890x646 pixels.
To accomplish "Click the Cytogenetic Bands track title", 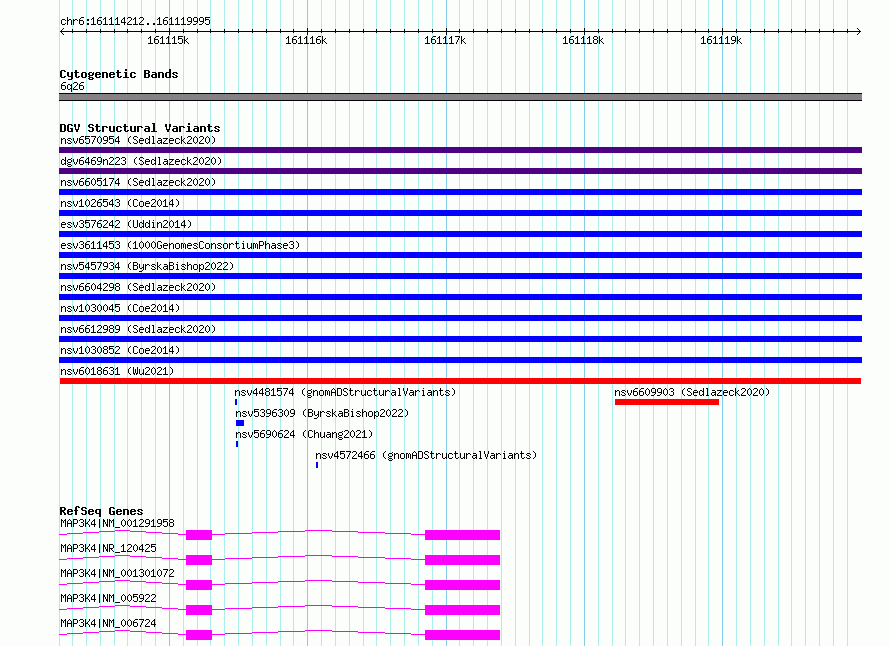I will (x=119, y=74).
